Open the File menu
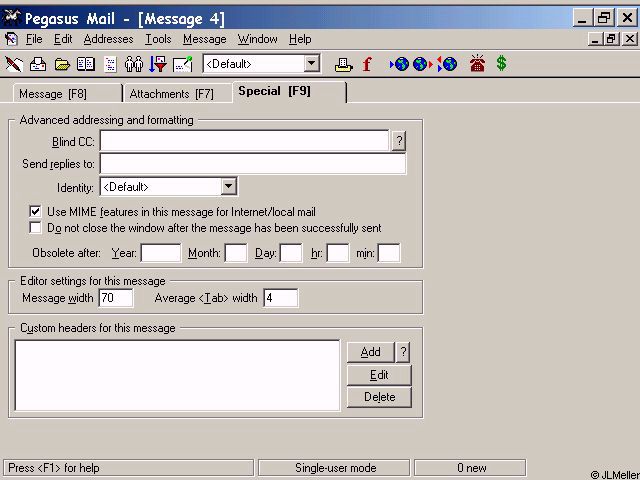The image size is (640, 480). coord(34,39)
